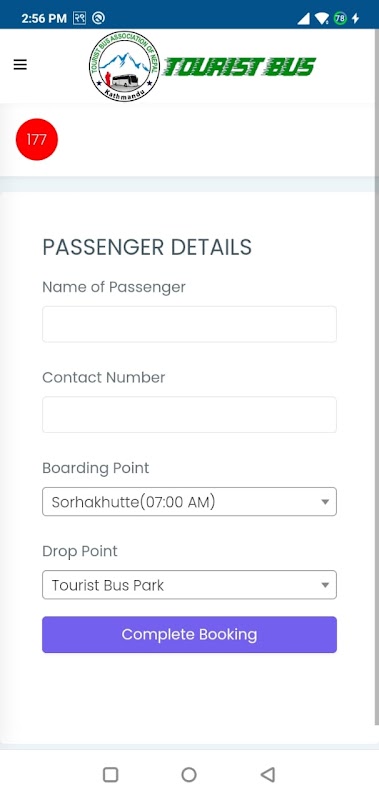The height and width of the screenshot is (800, 379).
Task: Tap the green TOURIST BUS wordmark
Action: [x=239, y=67]
